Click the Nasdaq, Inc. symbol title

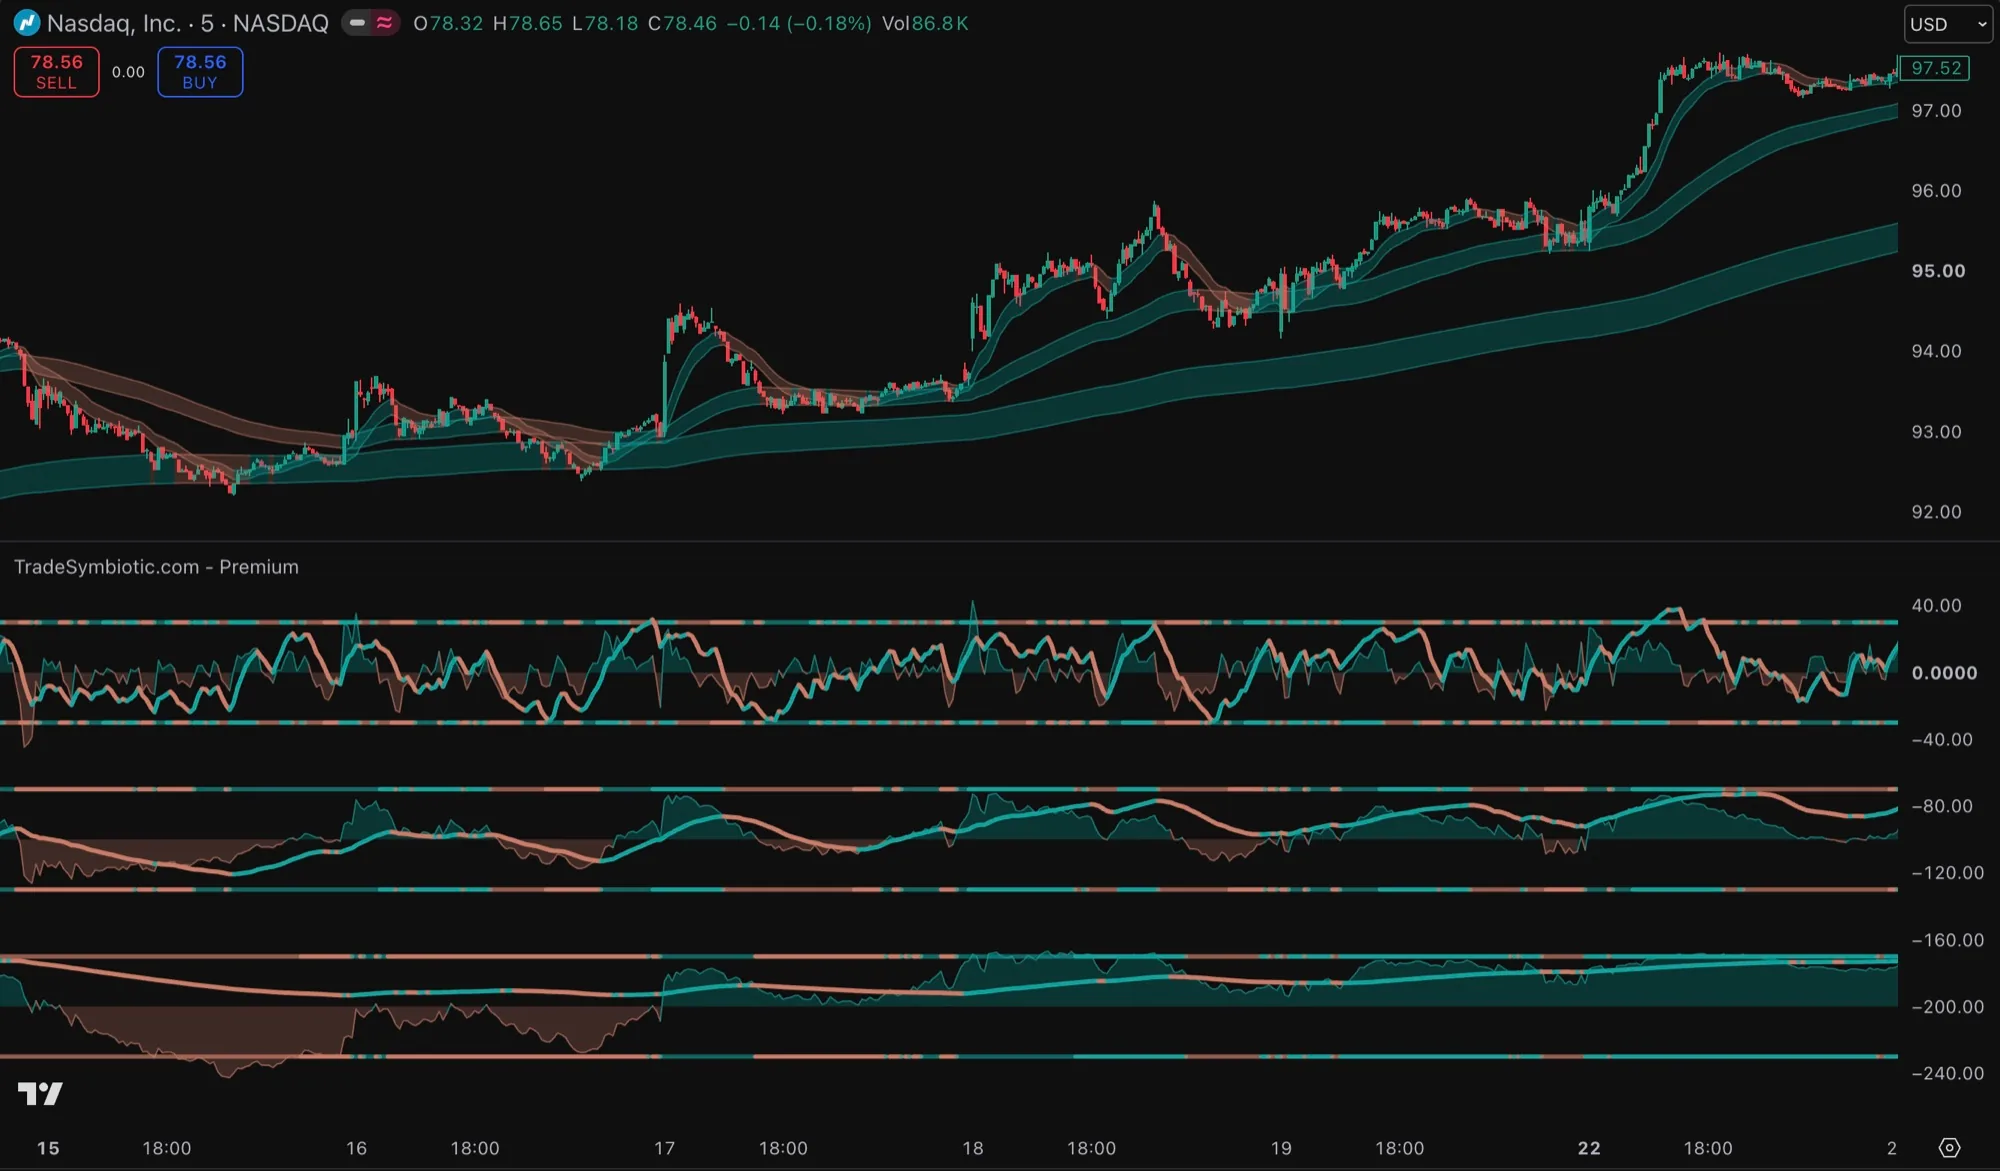pos(187,23)
